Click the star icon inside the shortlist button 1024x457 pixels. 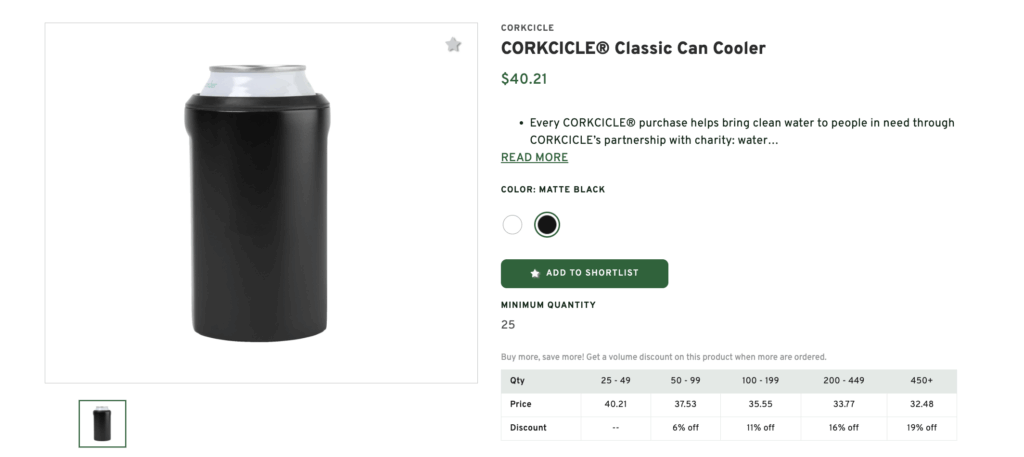click(535, 273)
